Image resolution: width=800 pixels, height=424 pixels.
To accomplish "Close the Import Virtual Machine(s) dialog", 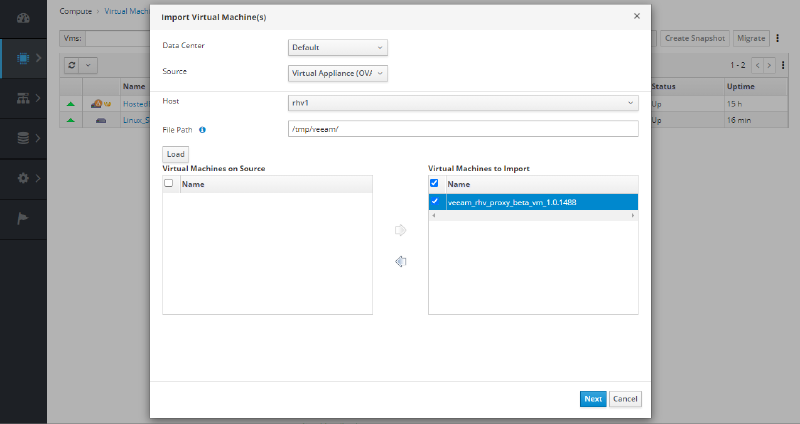I will [637, 16].
